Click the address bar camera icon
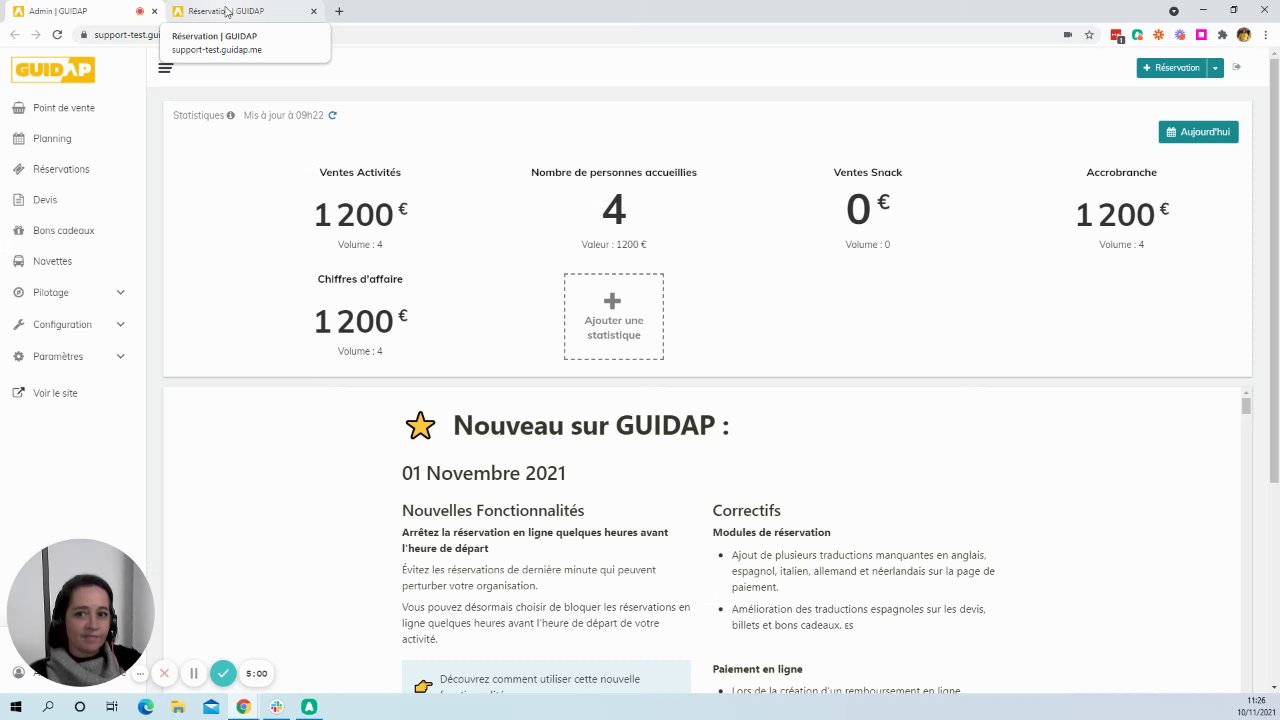Screen dimensions: 1280x720 tap(1068, 34)
